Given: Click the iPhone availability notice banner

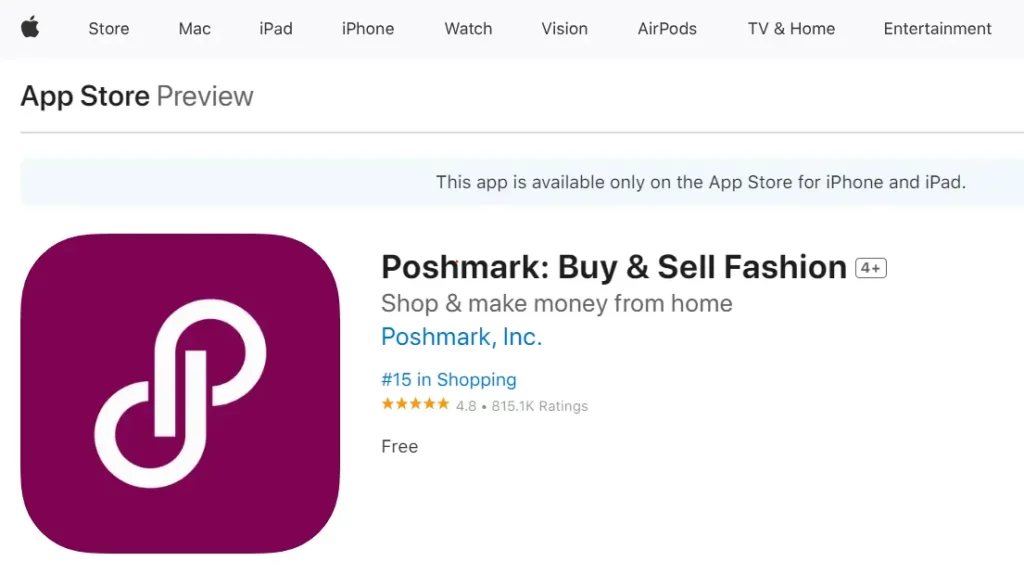Looking at the screenshot, I should click(700, 182).
